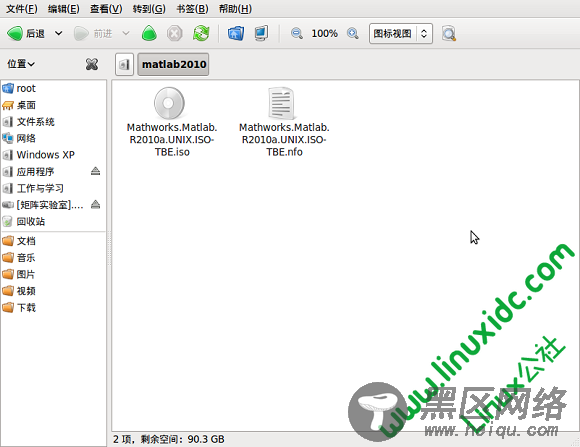This screenshot has width=580, height=447.
Task: Open the sidebar Places dropdown
Action: coord(21,64)
